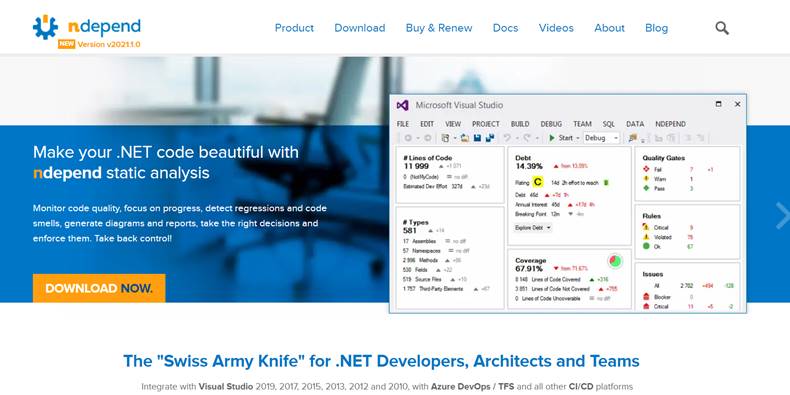Expand the Undo history dropdown arrow

click(x=517, y=138)
